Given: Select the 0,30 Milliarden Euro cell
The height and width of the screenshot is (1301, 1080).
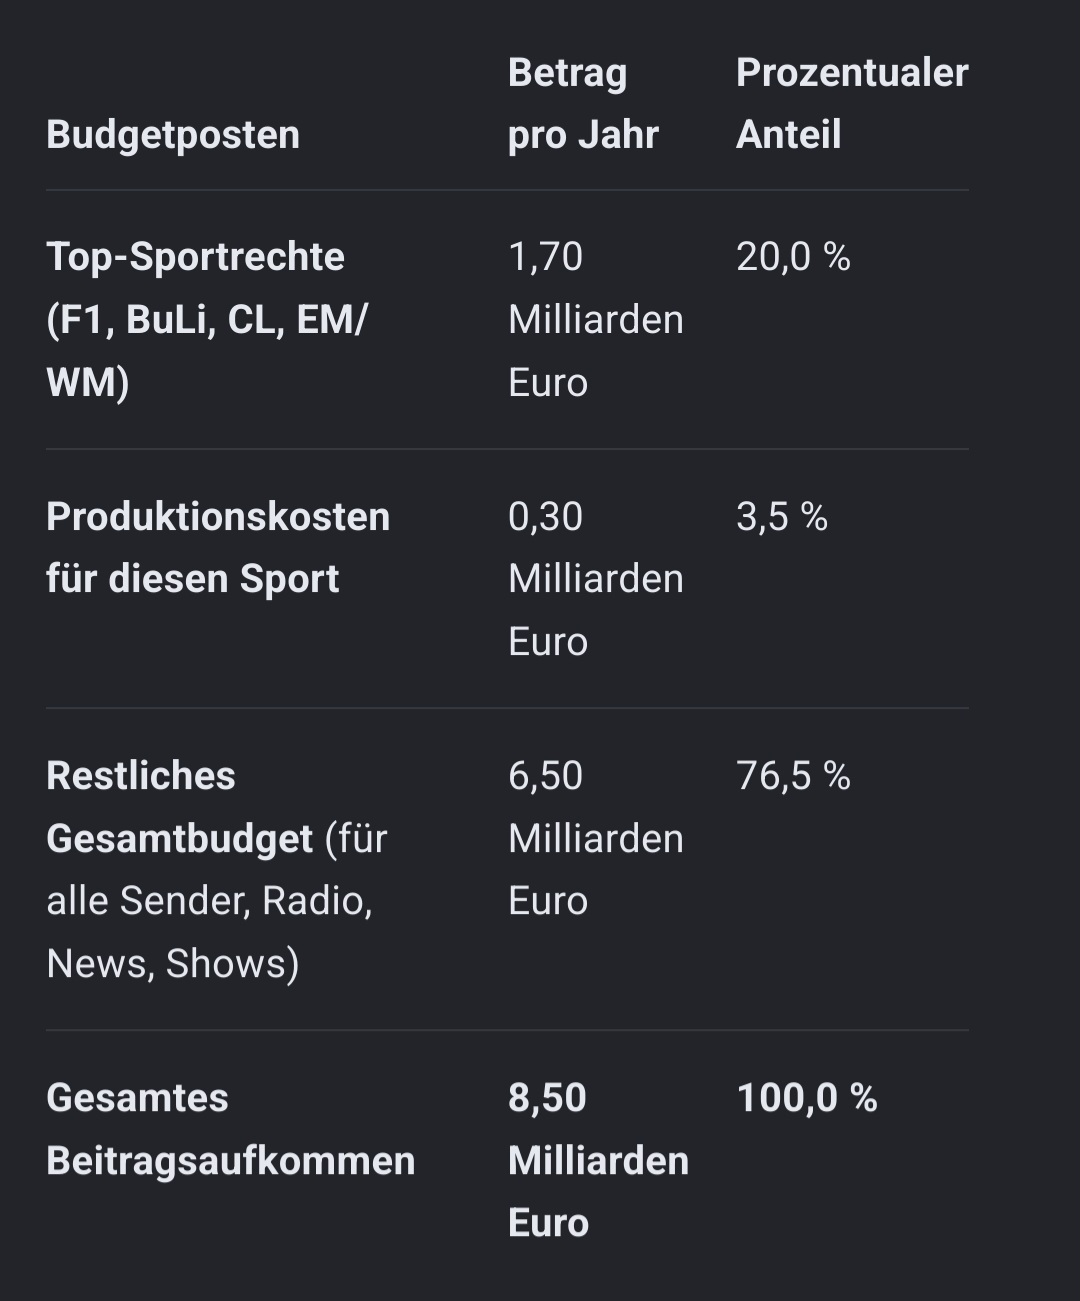Looking at the screenshot, I should click(x=596, y=579).
